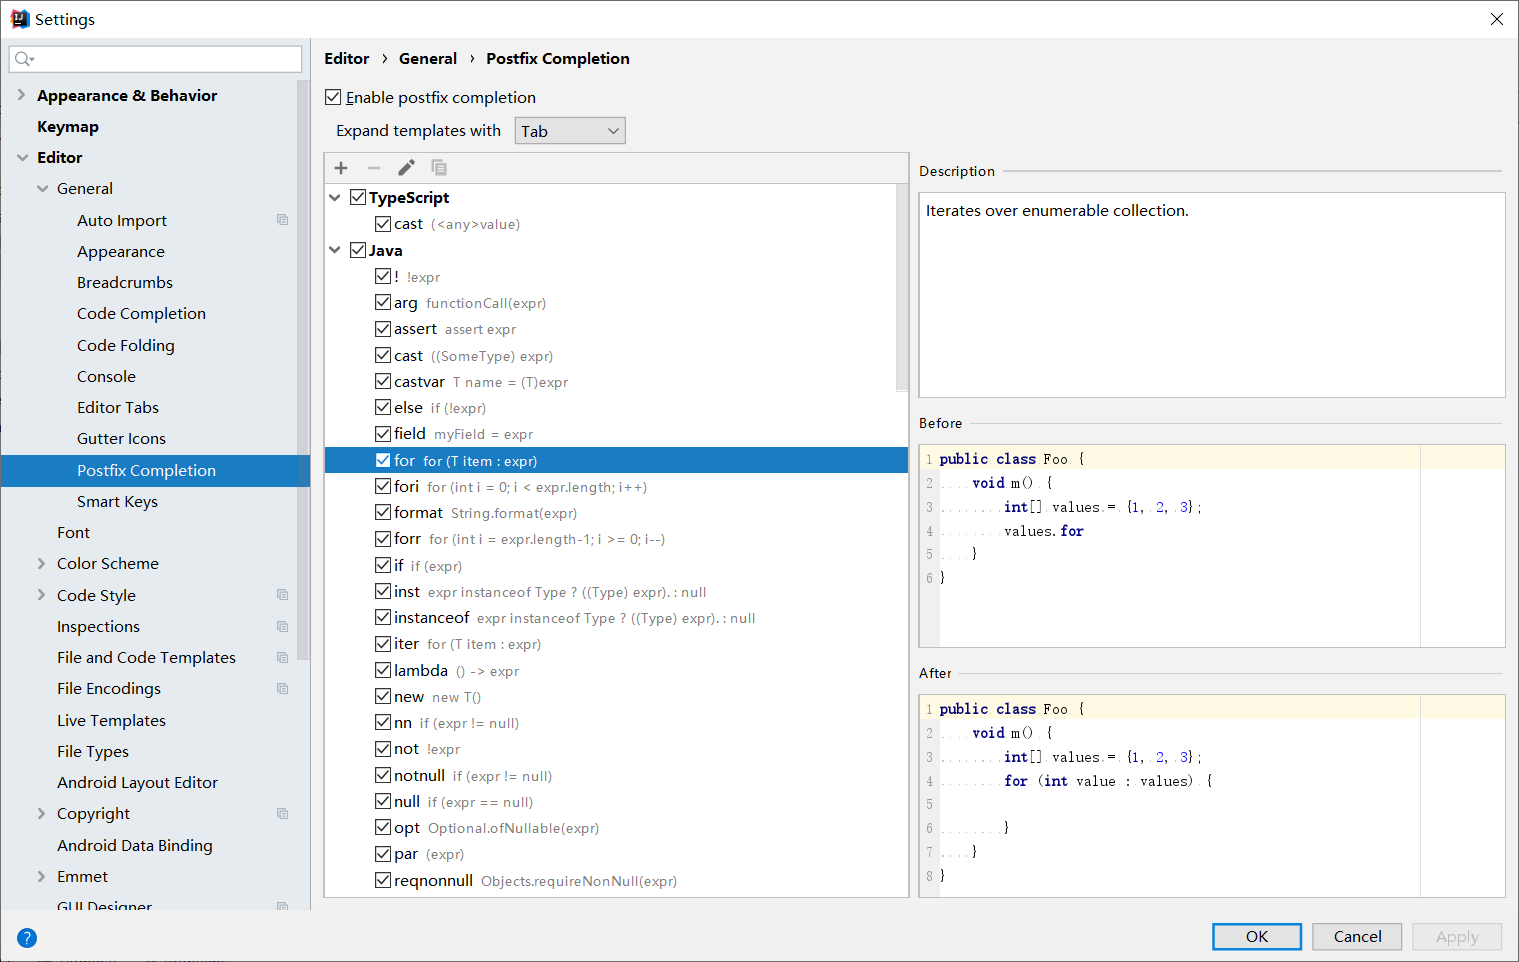Expand the Code Style section

41,595
